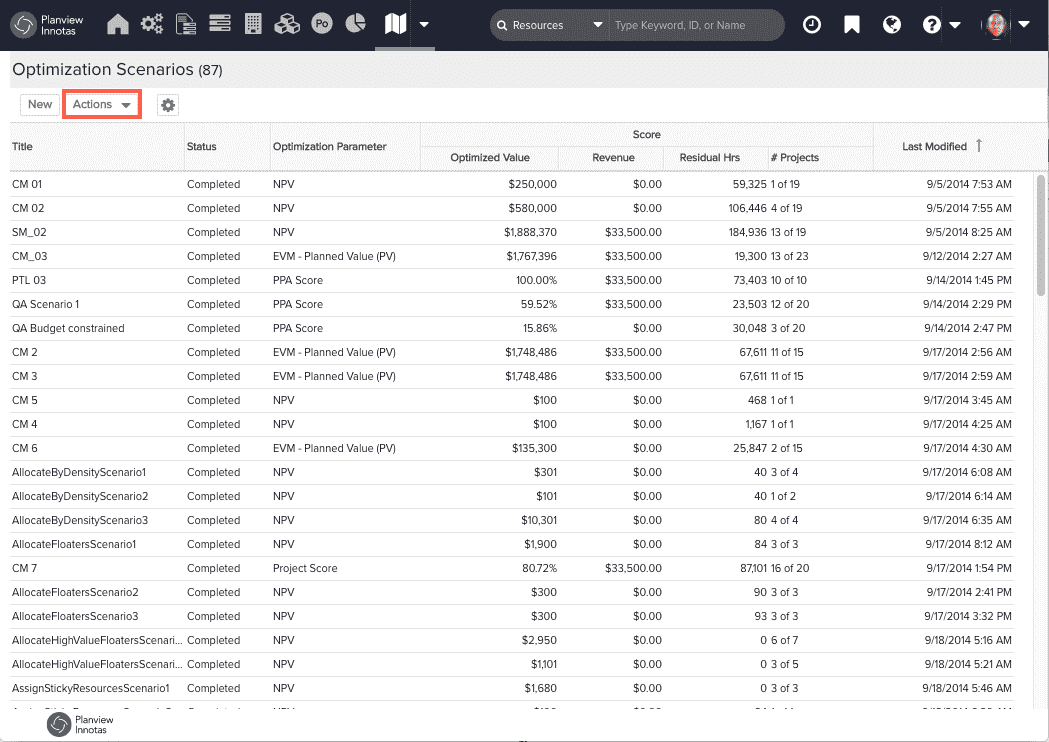Open the bookmark icon
1049x742 pixels.
[x=852, y=25]
